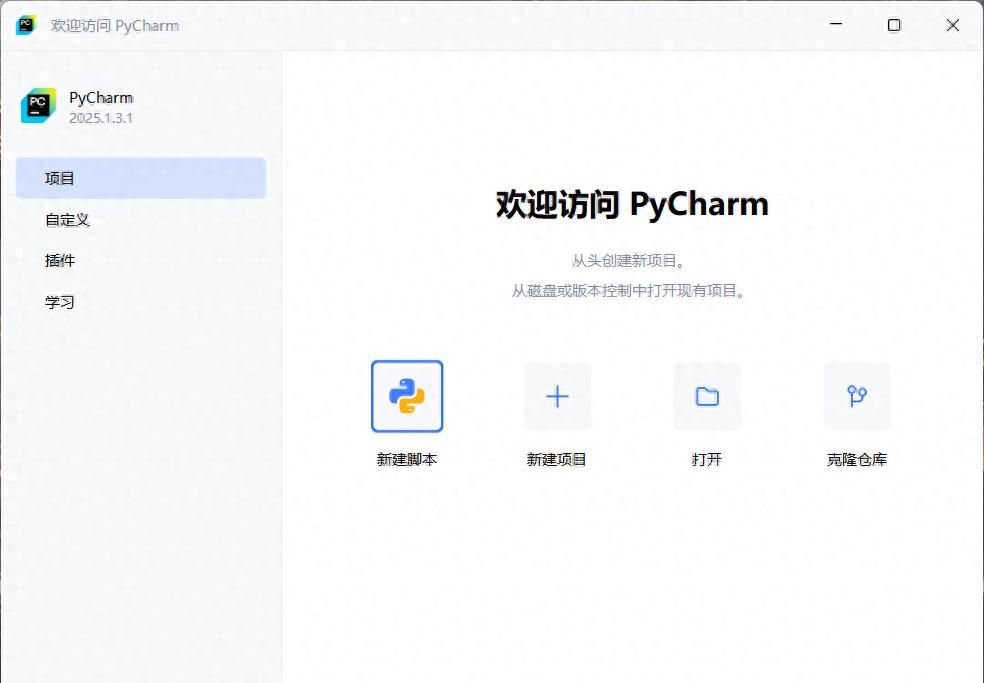Switch to the 插件 section
The image size is (984, 683).
point(58,260)
